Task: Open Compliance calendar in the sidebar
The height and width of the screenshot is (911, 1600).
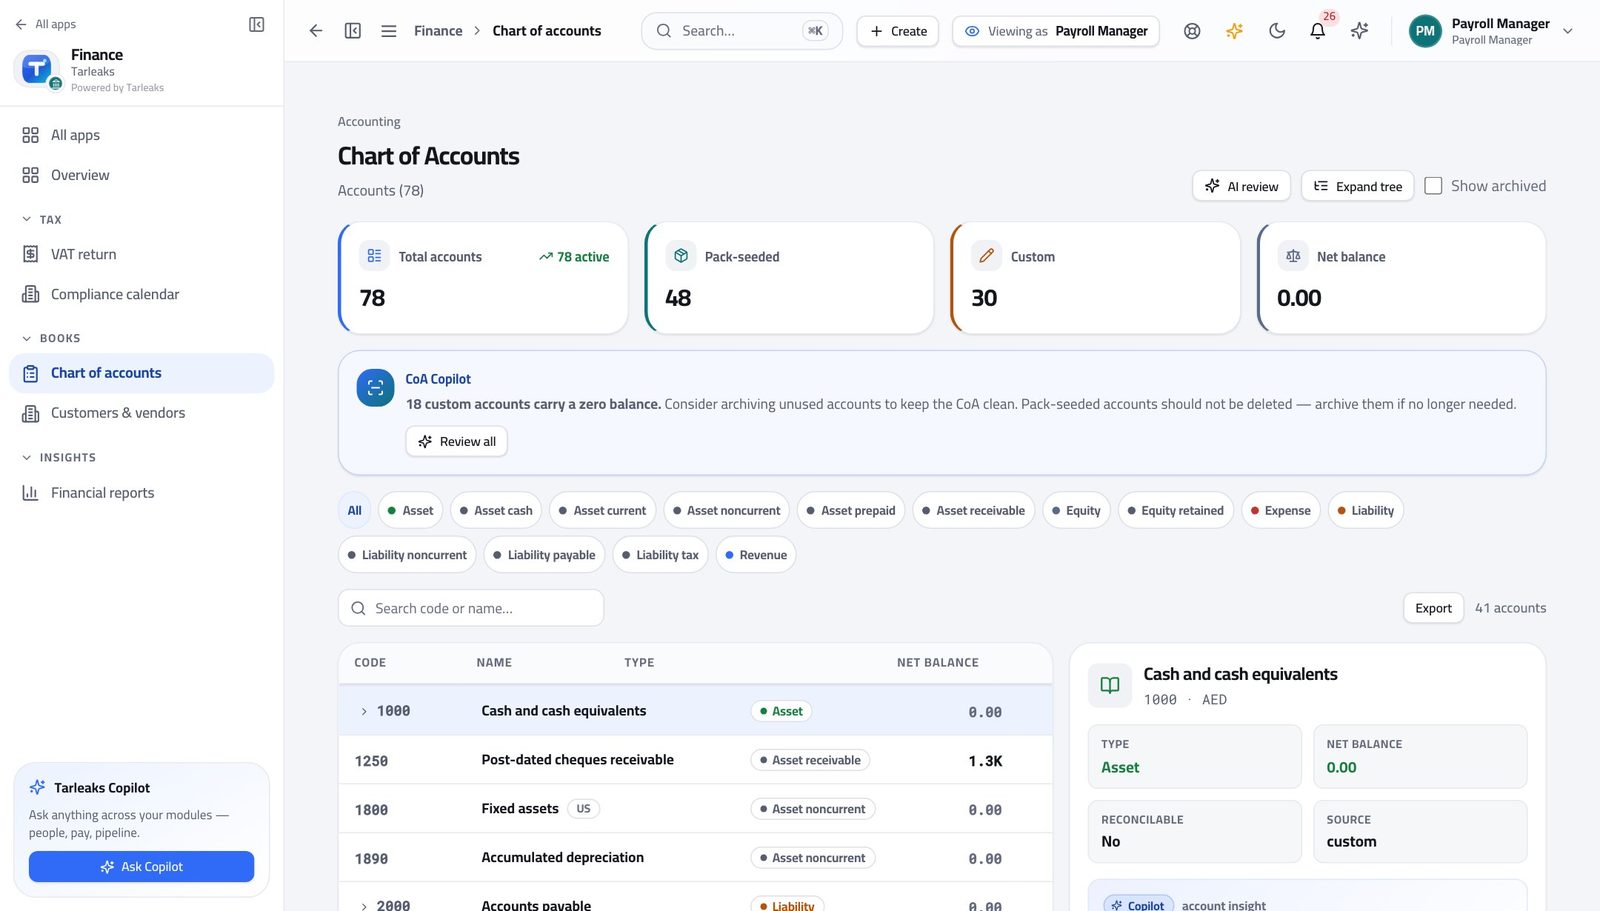Action: pos(141,294)
